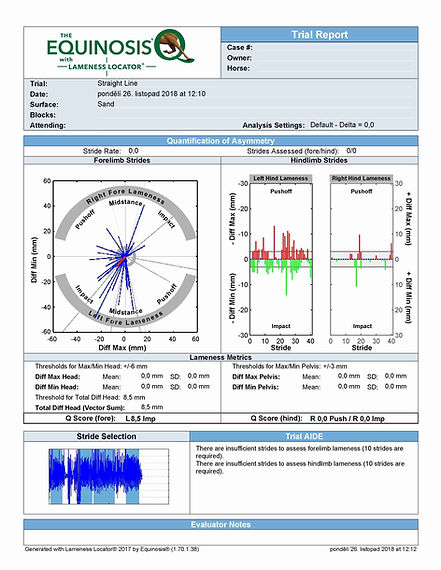Click the 'Sand' surface value
441x570 pixels.
coord(106,104)
